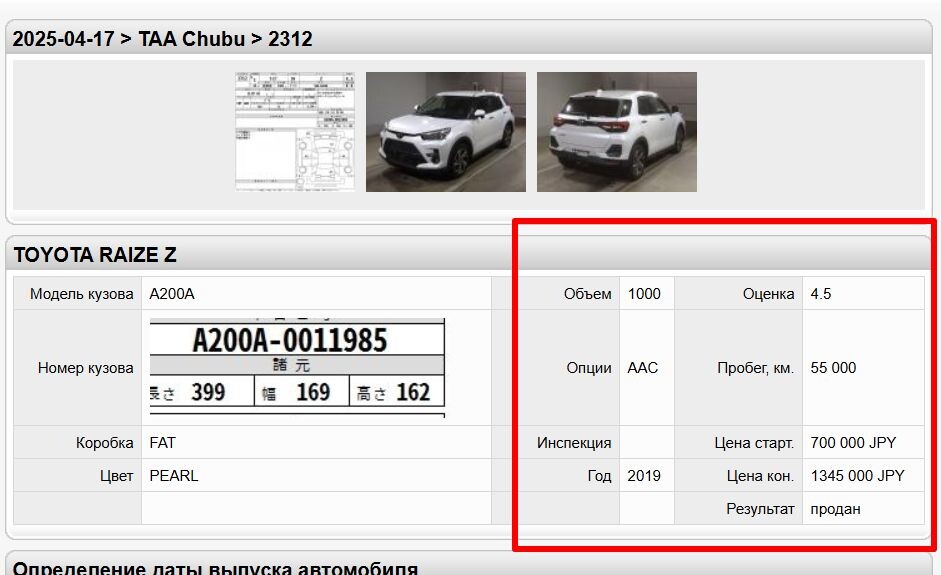The image size is (941, 575).
Task: Select the body model value 'A200A'
Action: click(x=172, y=294)
